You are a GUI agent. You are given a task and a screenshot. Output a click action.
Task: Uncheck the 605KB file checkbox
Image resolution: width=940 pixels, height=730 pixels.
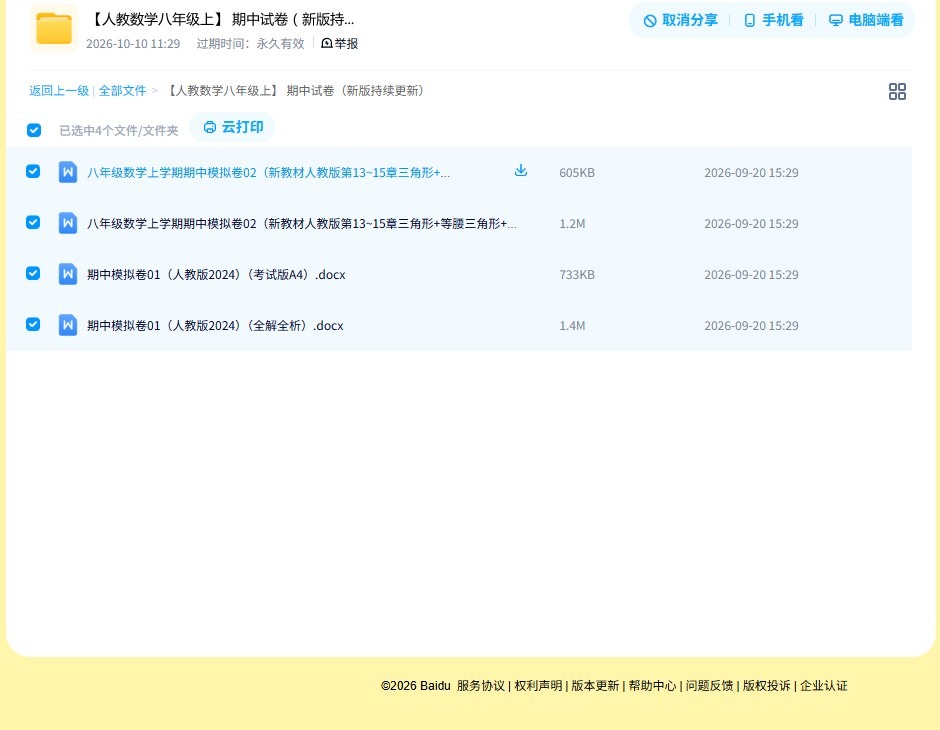[x=33, y=171]
